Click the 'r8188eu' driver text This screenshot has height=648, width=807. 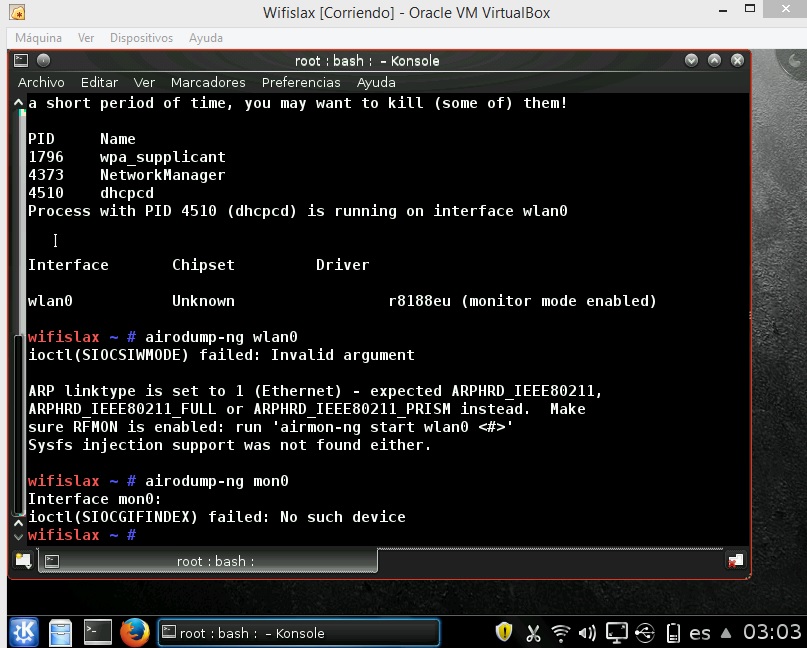pos(419,301)
